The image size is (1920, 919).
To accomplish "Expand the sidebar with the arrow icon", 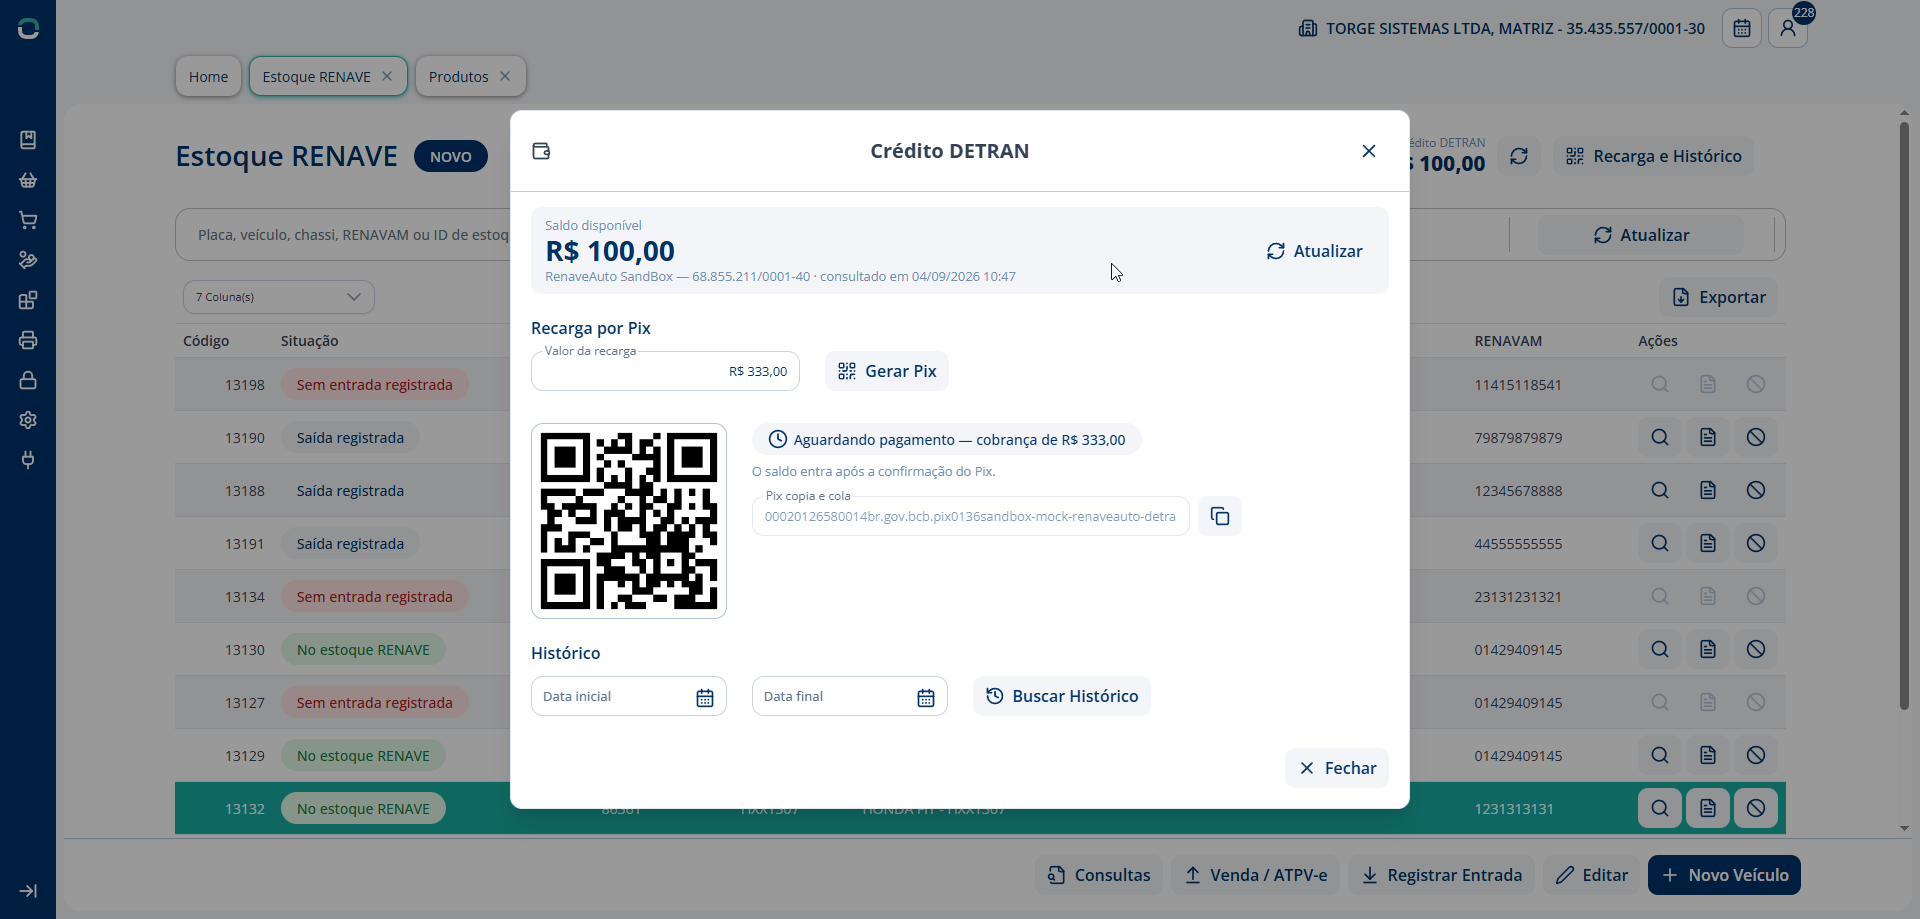I will (28, 891).
